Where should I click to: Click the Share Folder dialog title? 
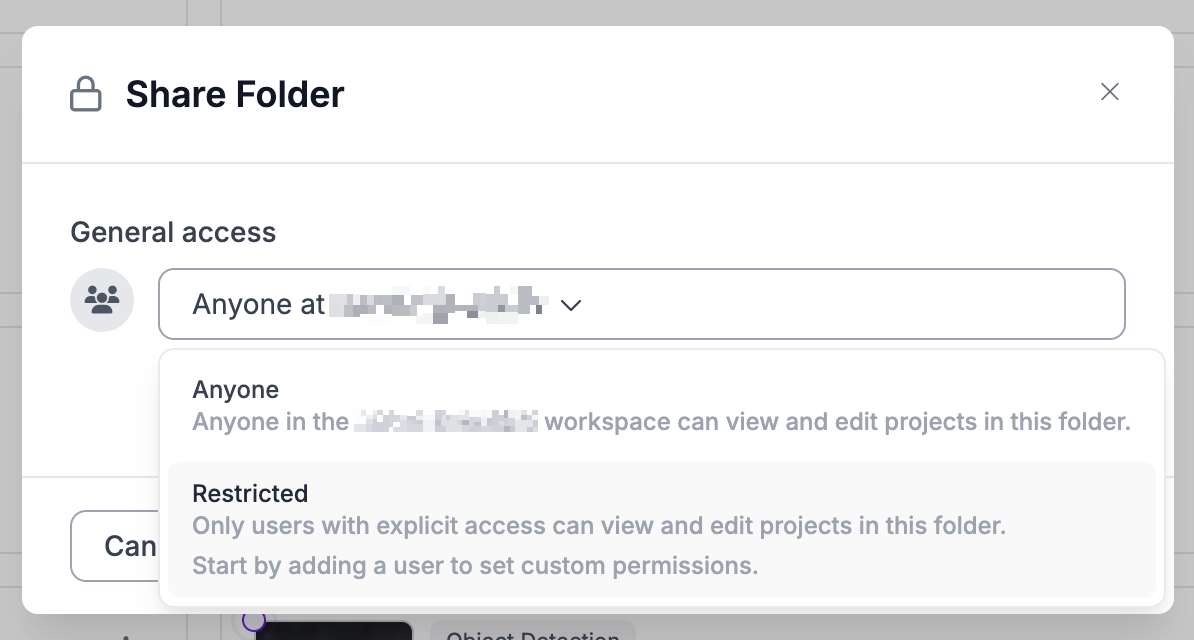[x=235, y=95]
